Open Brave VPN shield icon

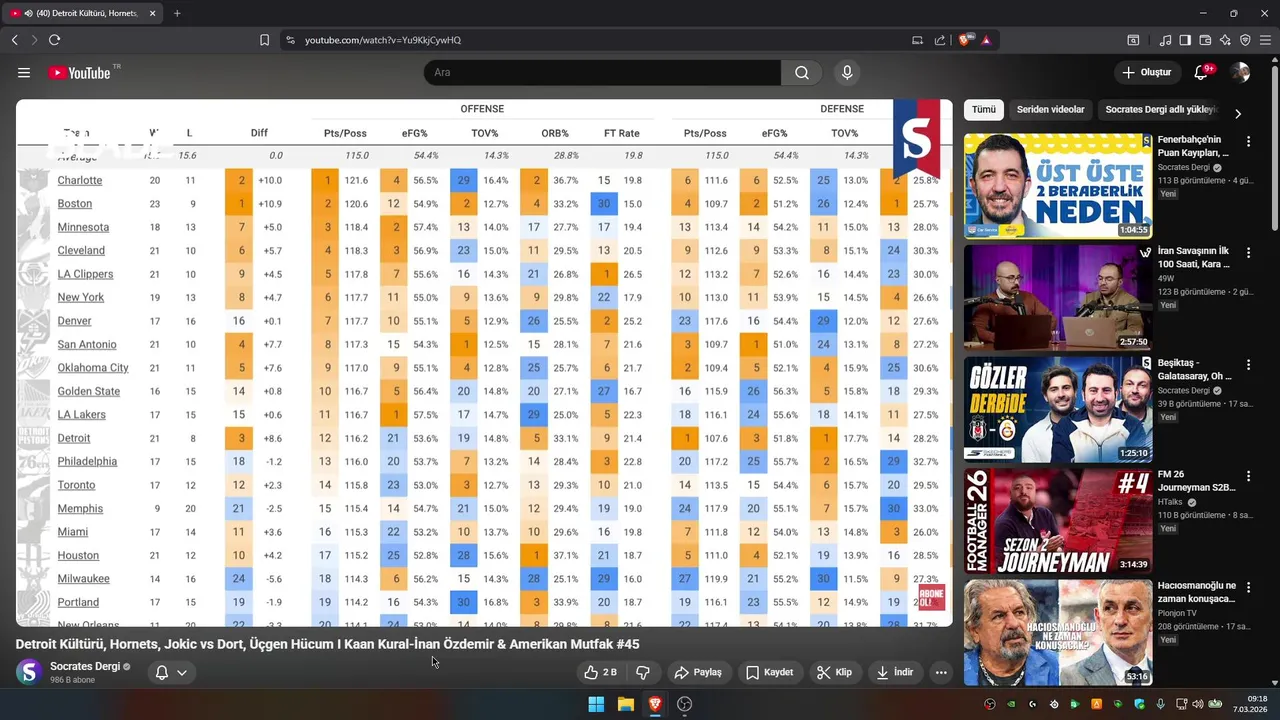point(1245,40)
